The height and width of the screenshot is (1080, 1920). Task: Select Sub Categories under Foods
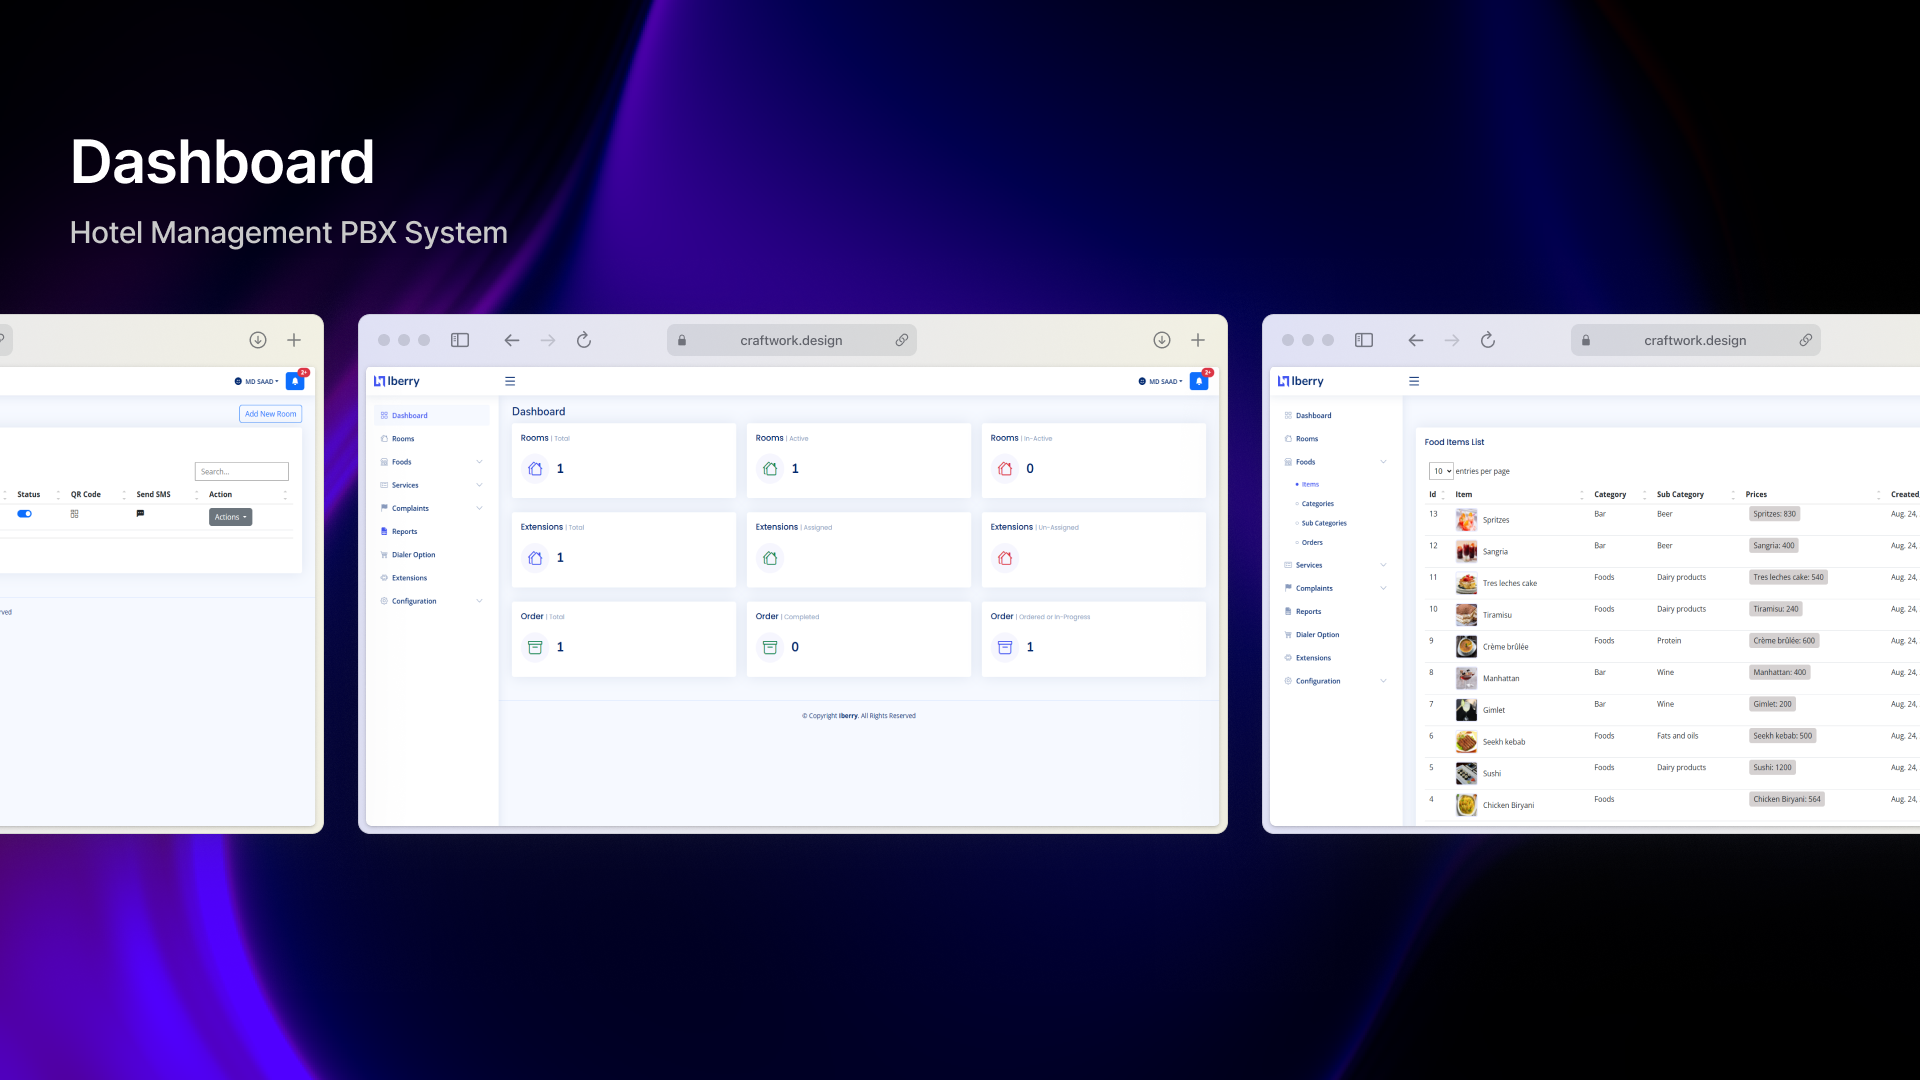click(x=1323, y=523)
